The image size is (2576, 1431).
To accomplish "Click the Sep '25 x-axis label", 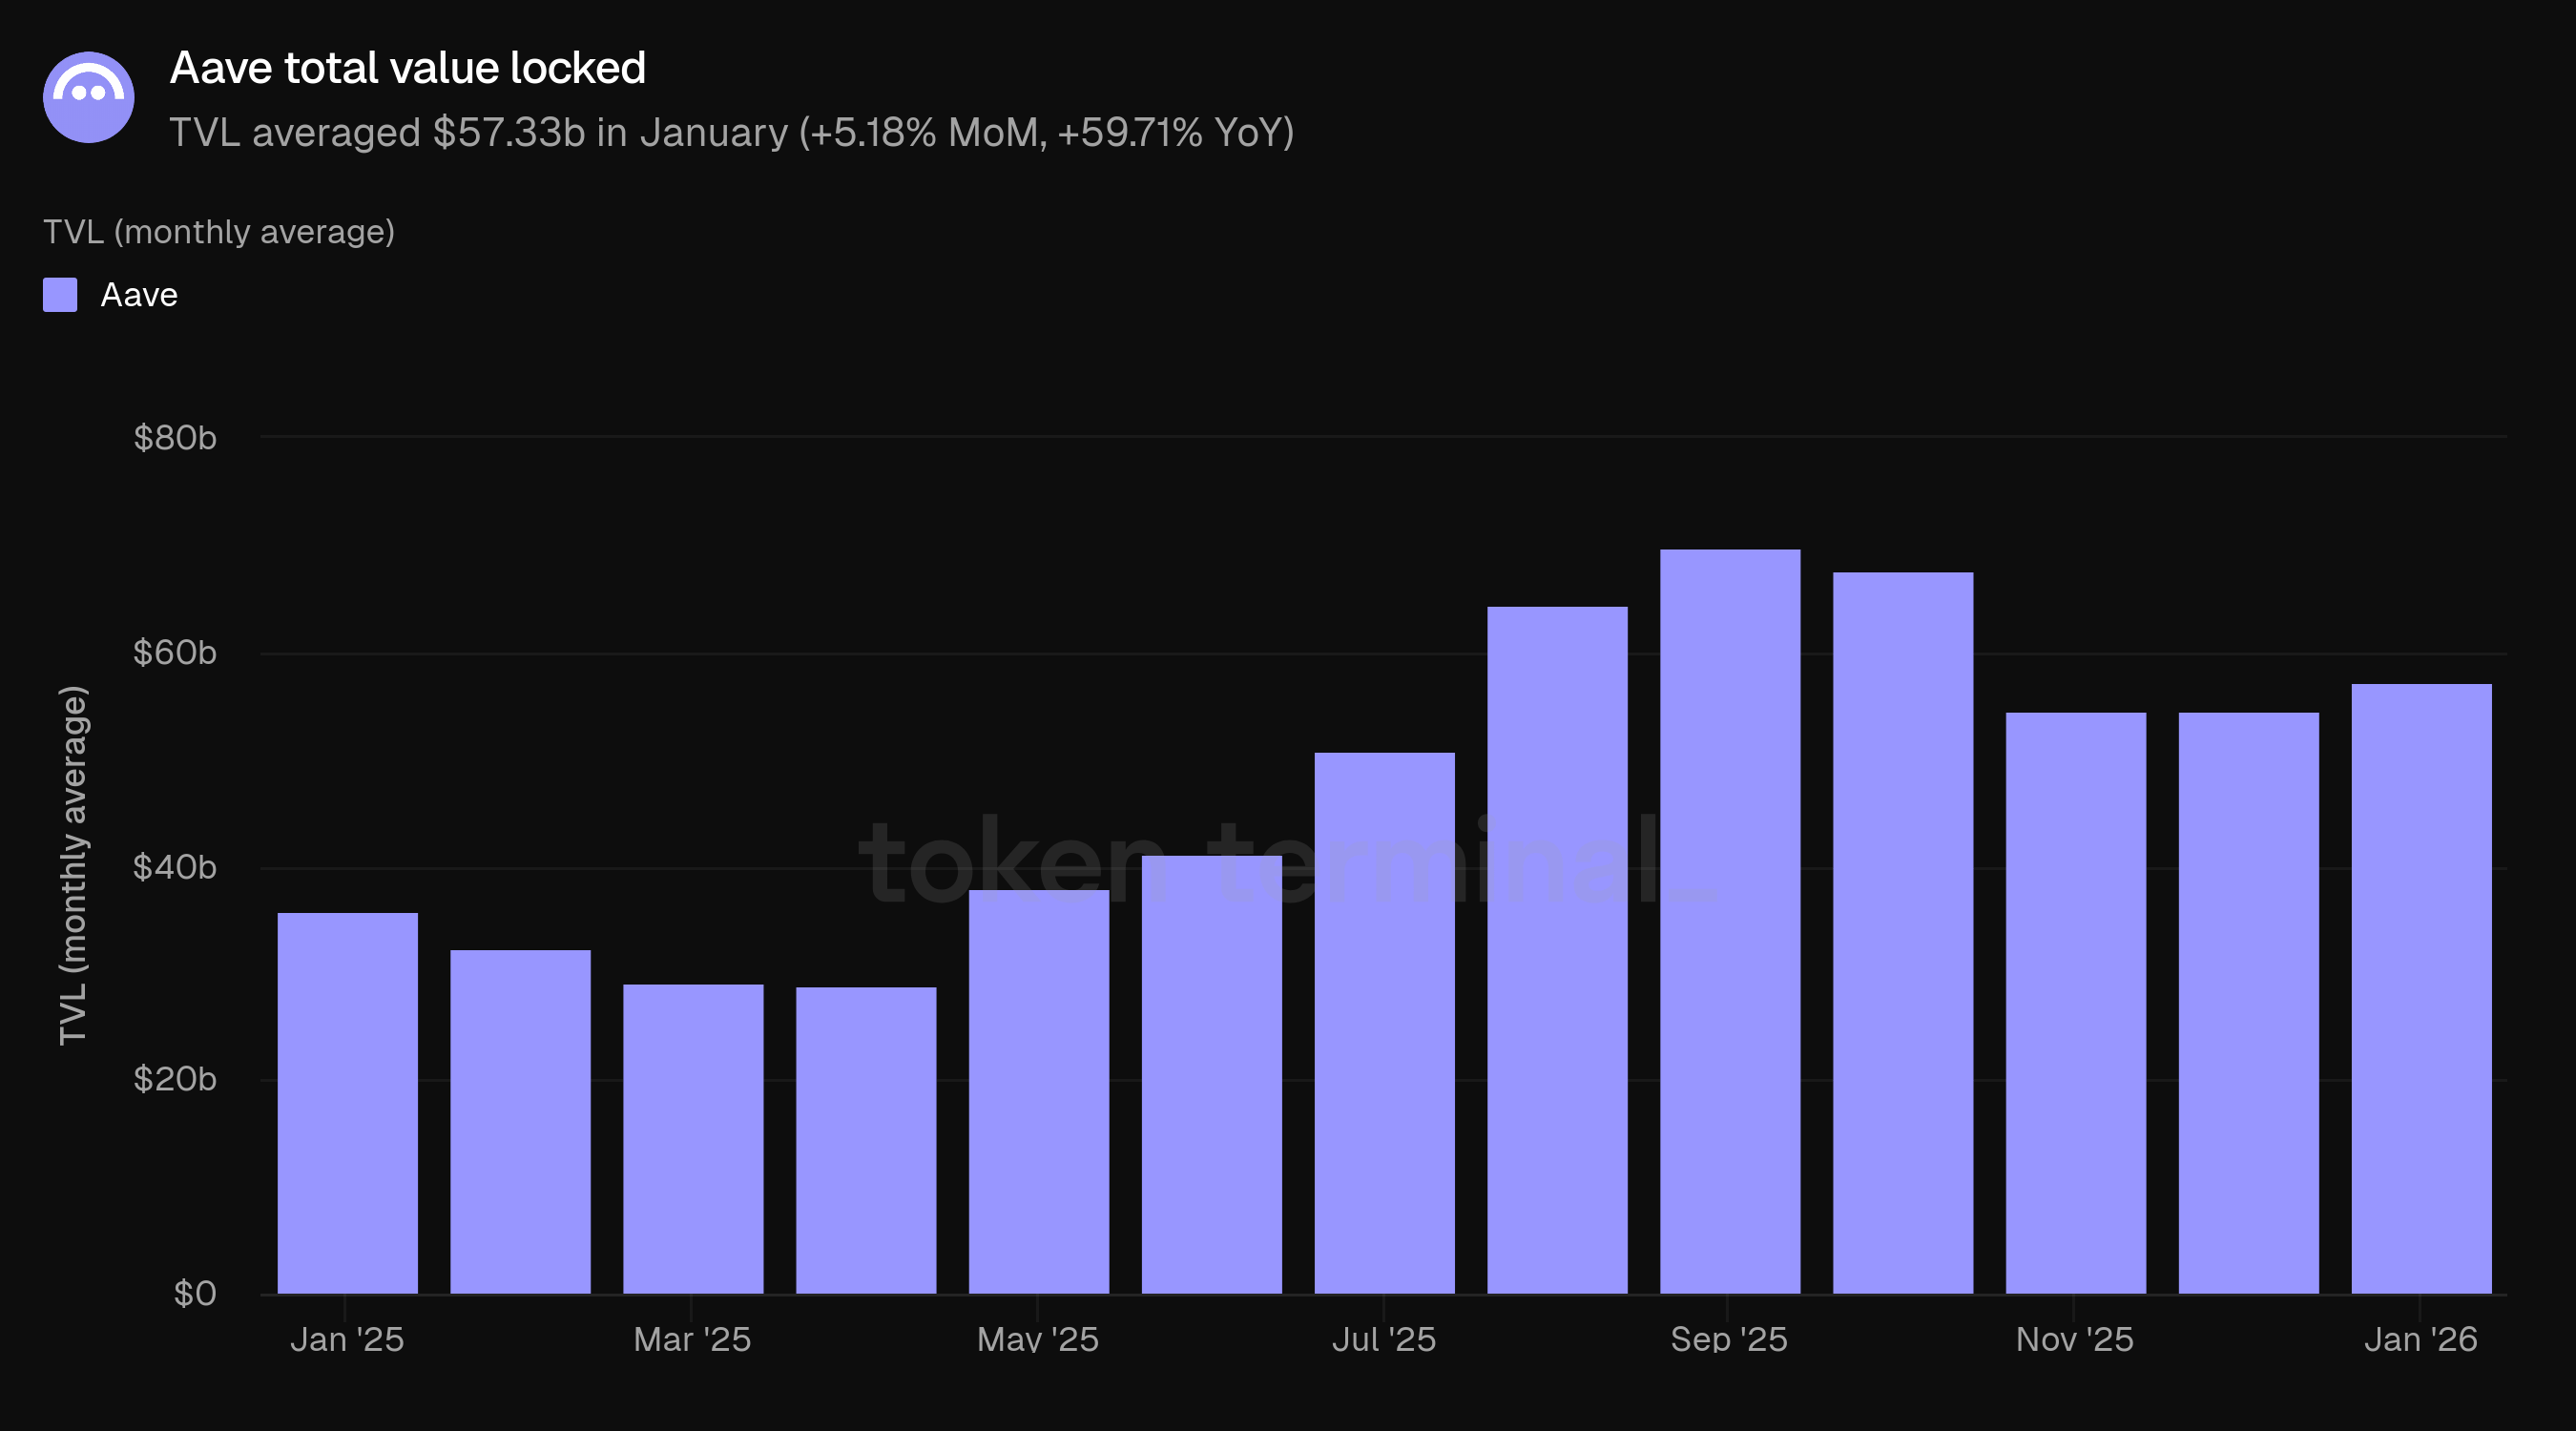I will coord(1728,1339).
